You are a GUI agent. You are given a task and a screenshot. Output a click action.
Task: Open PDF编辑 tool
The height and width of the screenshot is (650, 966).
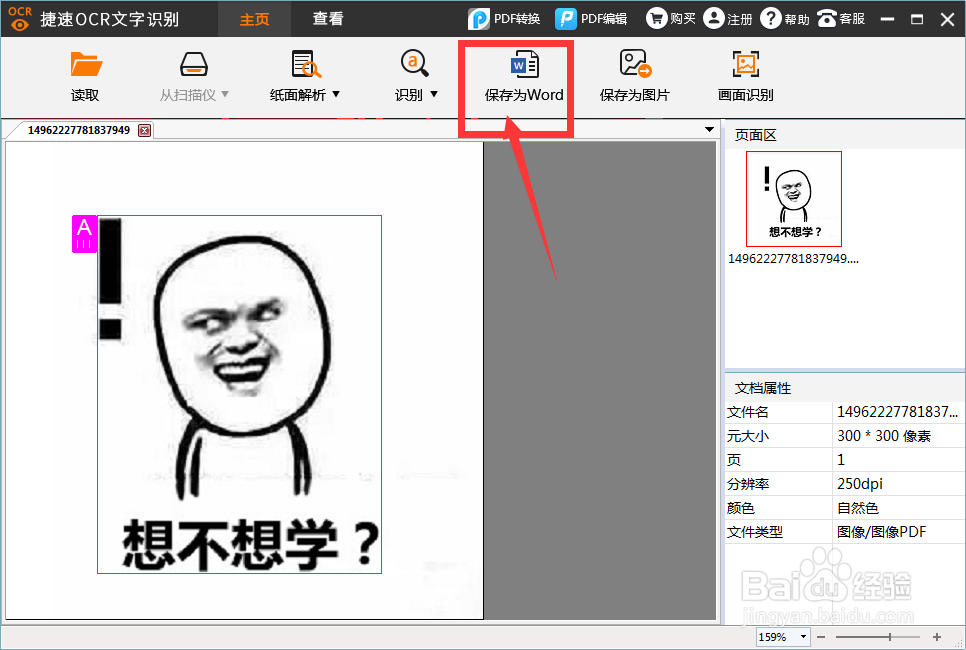coord(591,19)
